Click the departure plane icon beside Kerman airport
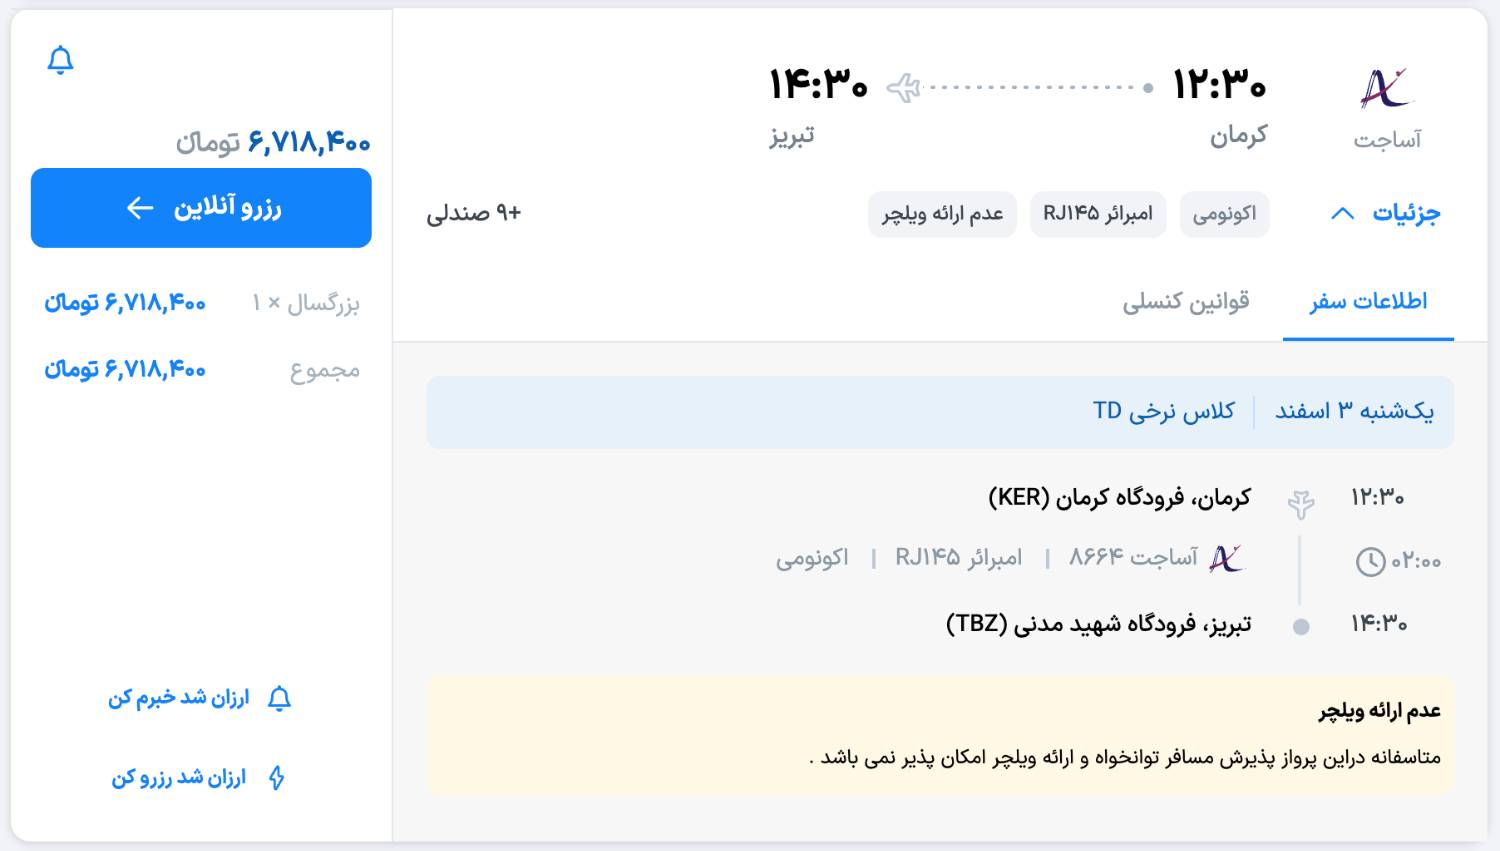1500x851 pixels. click(1301, 504)
